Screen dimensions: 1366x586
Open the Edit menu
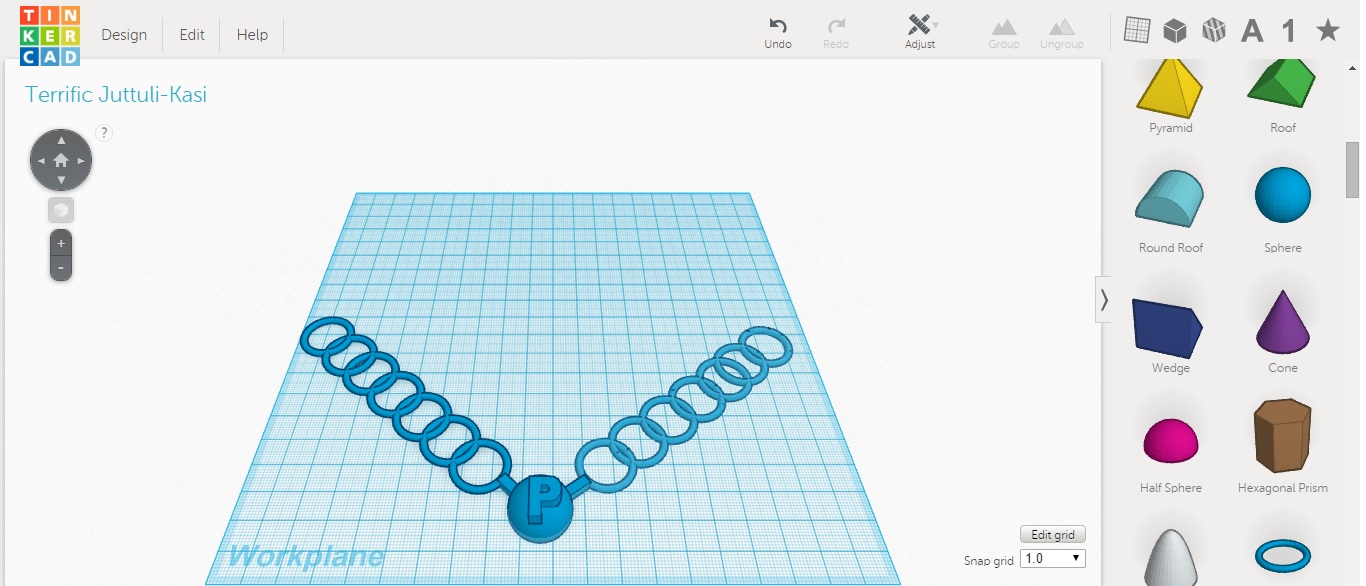192,35
